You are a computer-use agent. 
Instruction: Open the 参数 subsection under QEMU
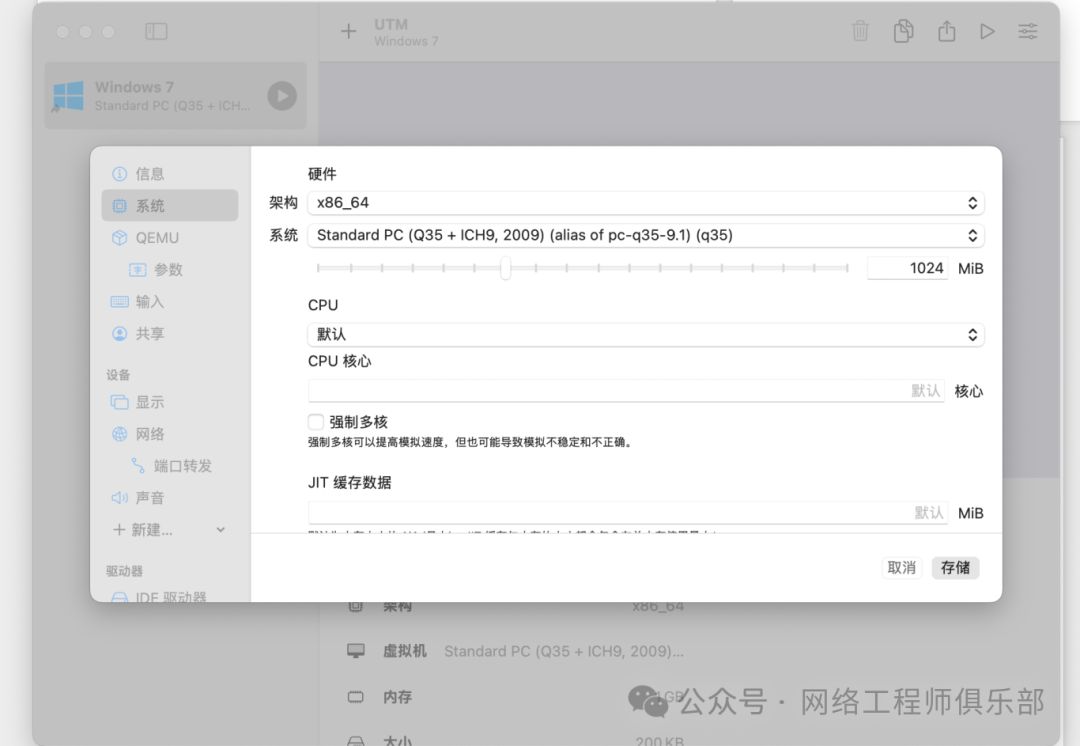coord(168,269)
